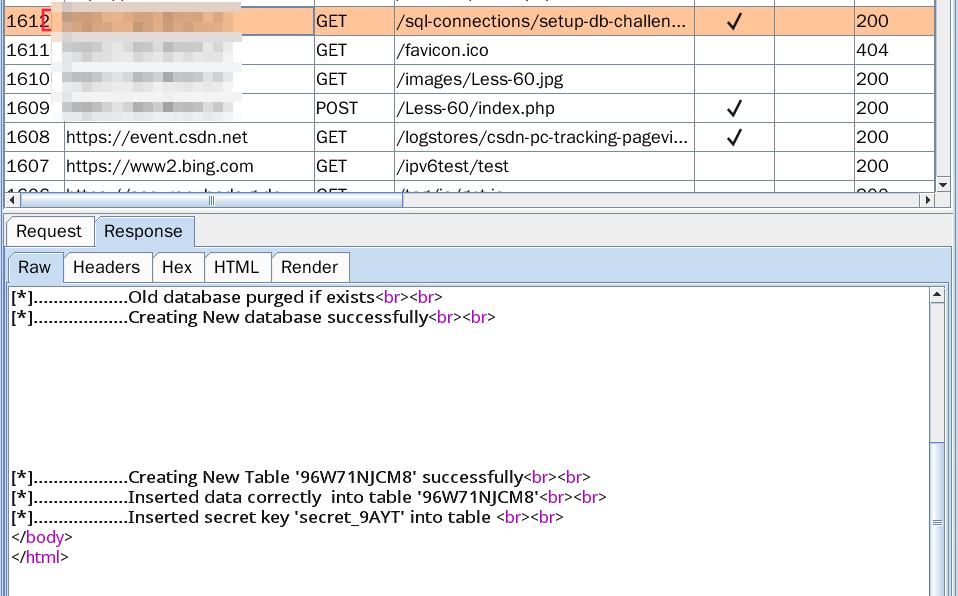Click the GET method cell in row 1611
958x596 pixels.
click(x=354, y=50)
